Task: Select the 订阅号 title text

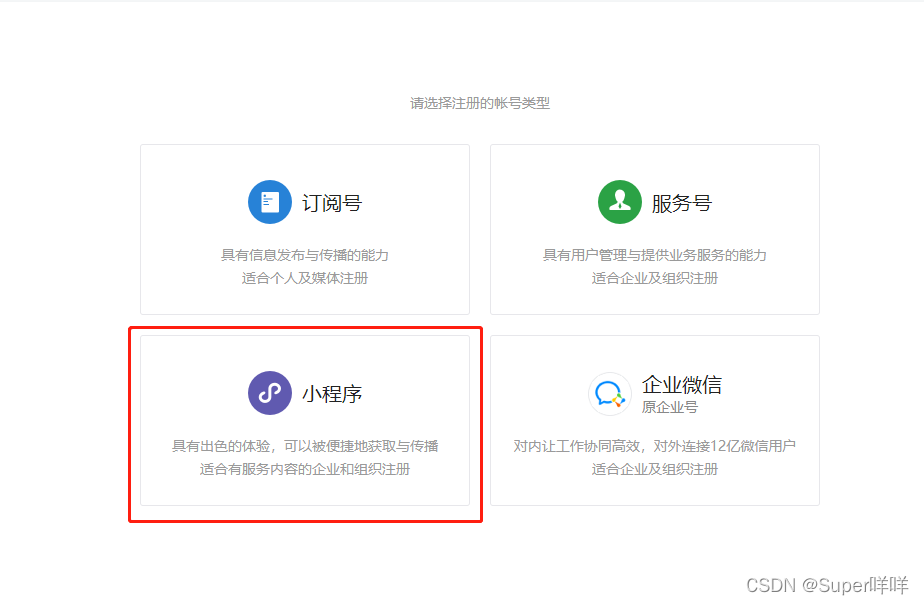Action: 332,203
